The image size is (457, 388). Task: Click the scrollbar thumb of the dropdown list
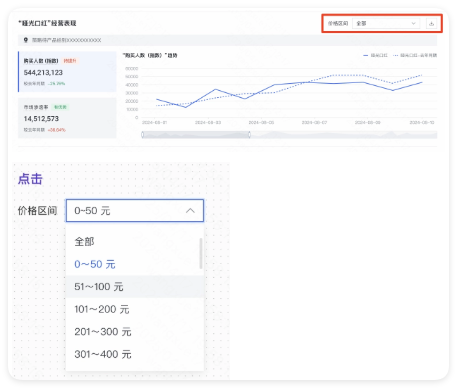point(201,253)
